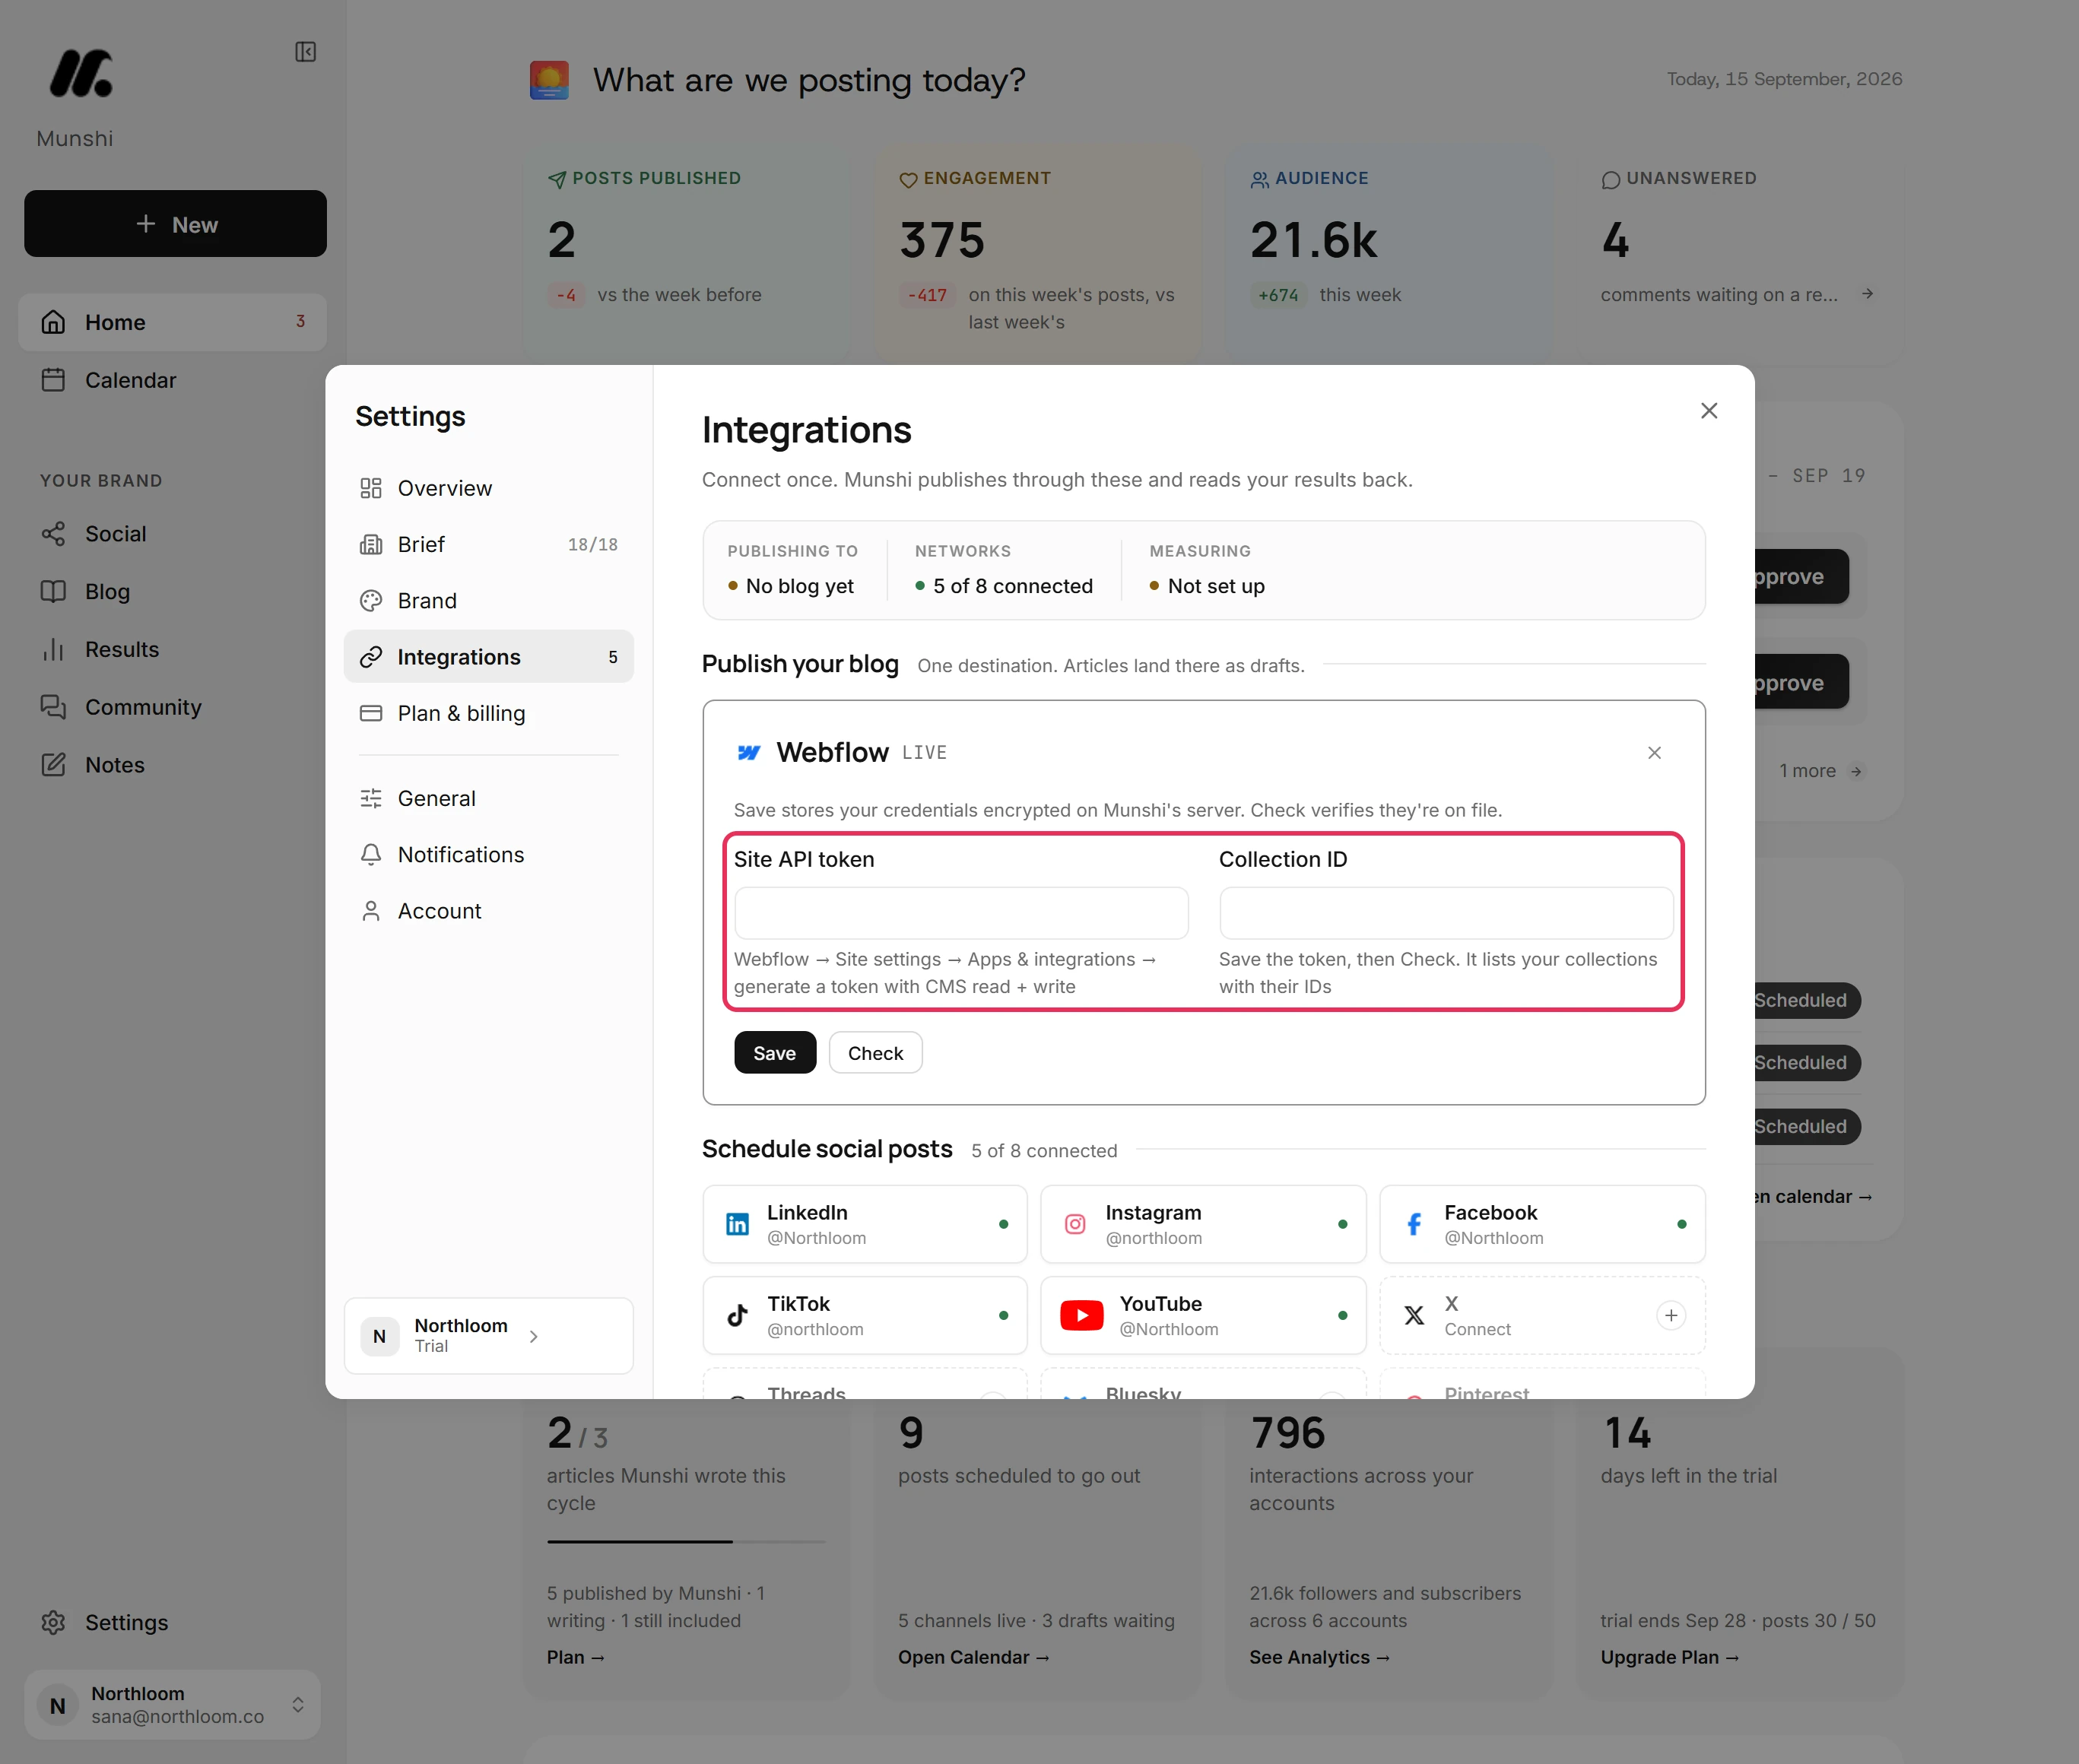
Task: Click the Collection ID field
Action: coord(1446,913)
